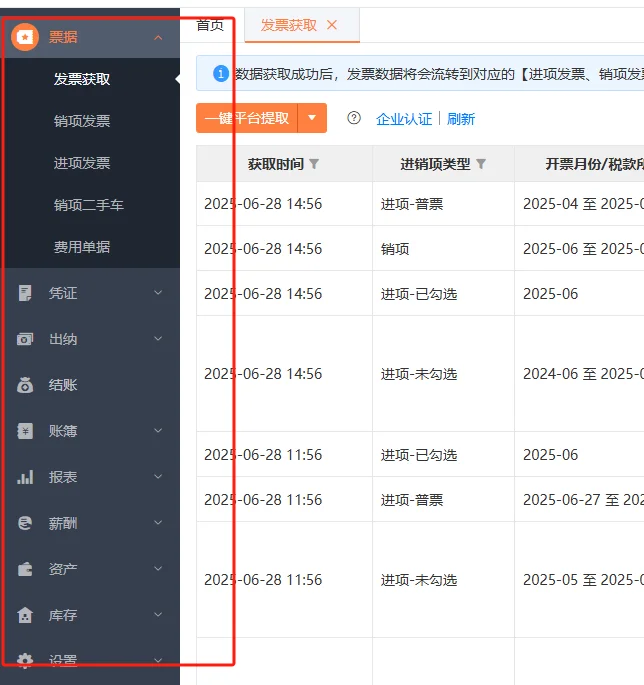The width and height of the screenshot is (644, 685).
Task: Open the 结账 menu label
Action: [x=63, y=385]
